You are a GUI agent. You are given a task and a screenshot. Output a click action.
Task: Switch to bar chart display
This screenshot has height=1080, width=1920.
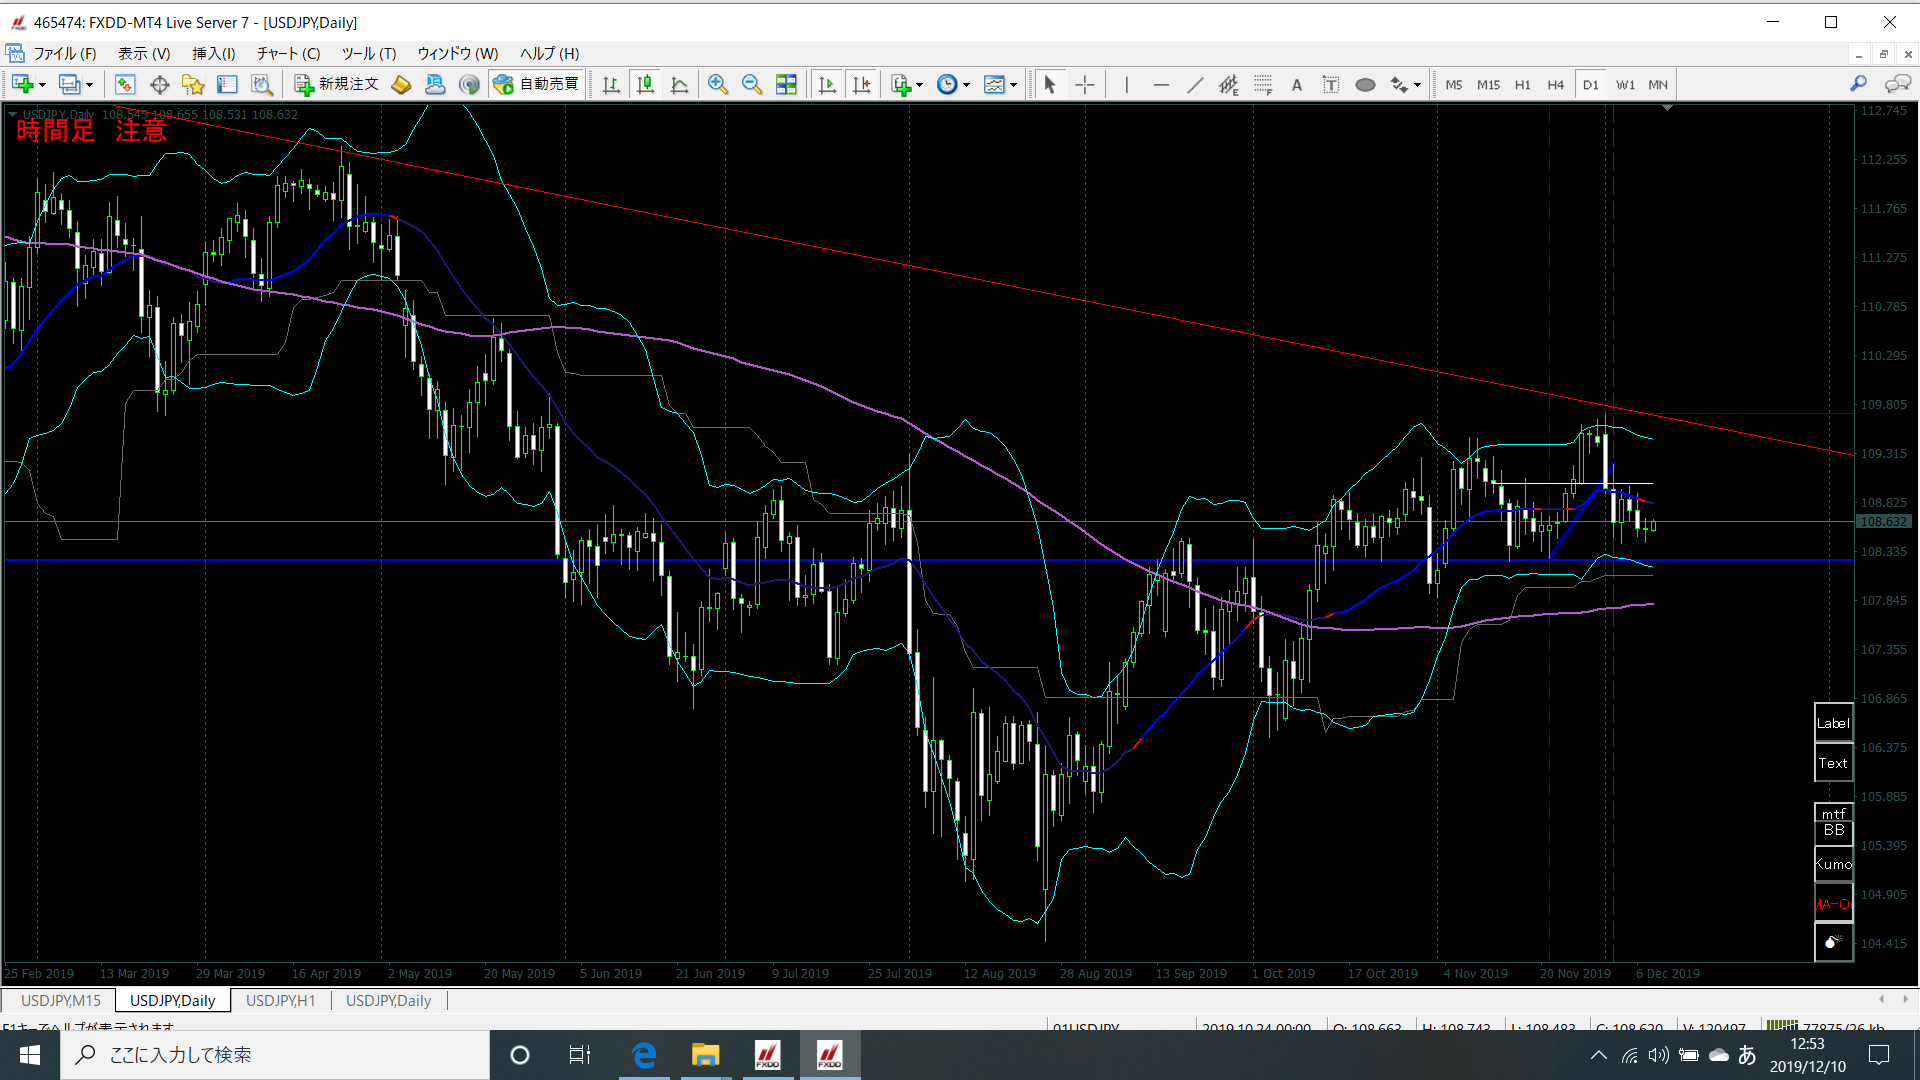pos(611,85)
